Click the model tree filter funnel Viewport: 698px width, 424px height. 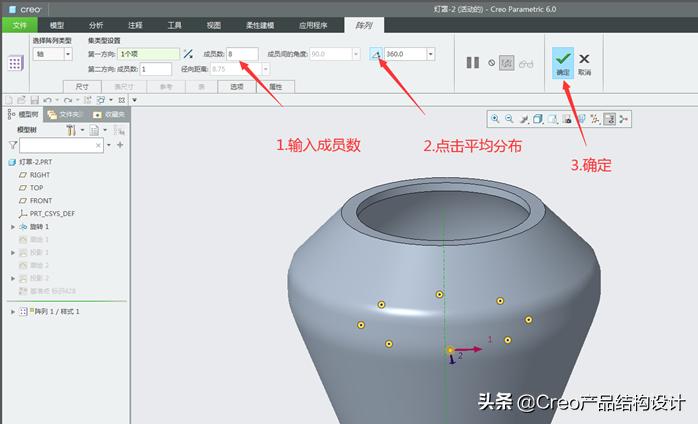pos(13,145)
